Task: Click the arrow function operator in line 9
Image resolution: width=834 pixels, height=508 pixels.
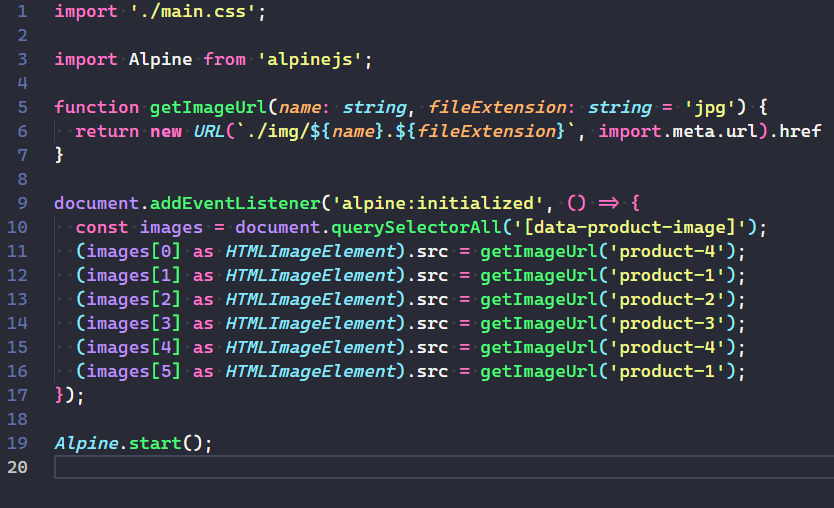Action: pos(608,203)
